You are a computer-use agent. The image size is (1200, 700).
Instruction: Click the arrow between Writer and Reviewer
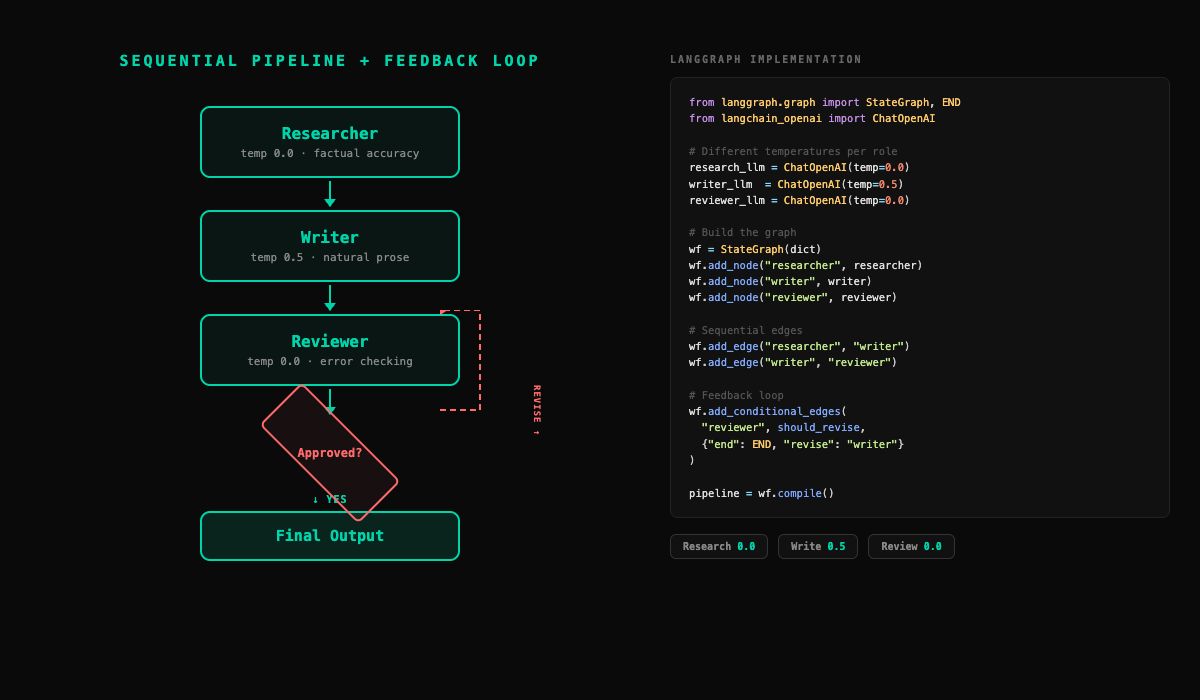(330, 298)
